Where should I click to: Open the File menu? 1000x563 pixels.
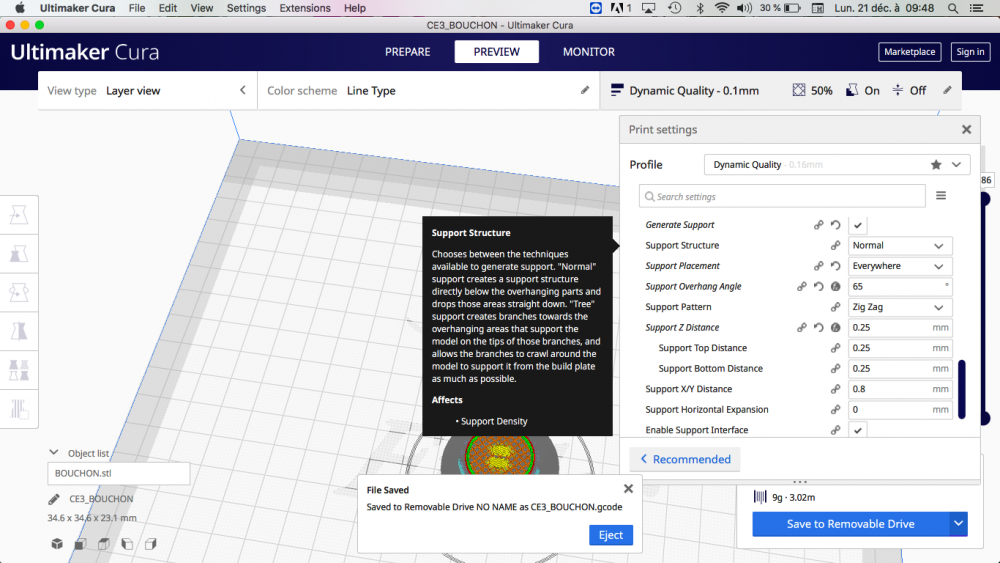point(137,8)
